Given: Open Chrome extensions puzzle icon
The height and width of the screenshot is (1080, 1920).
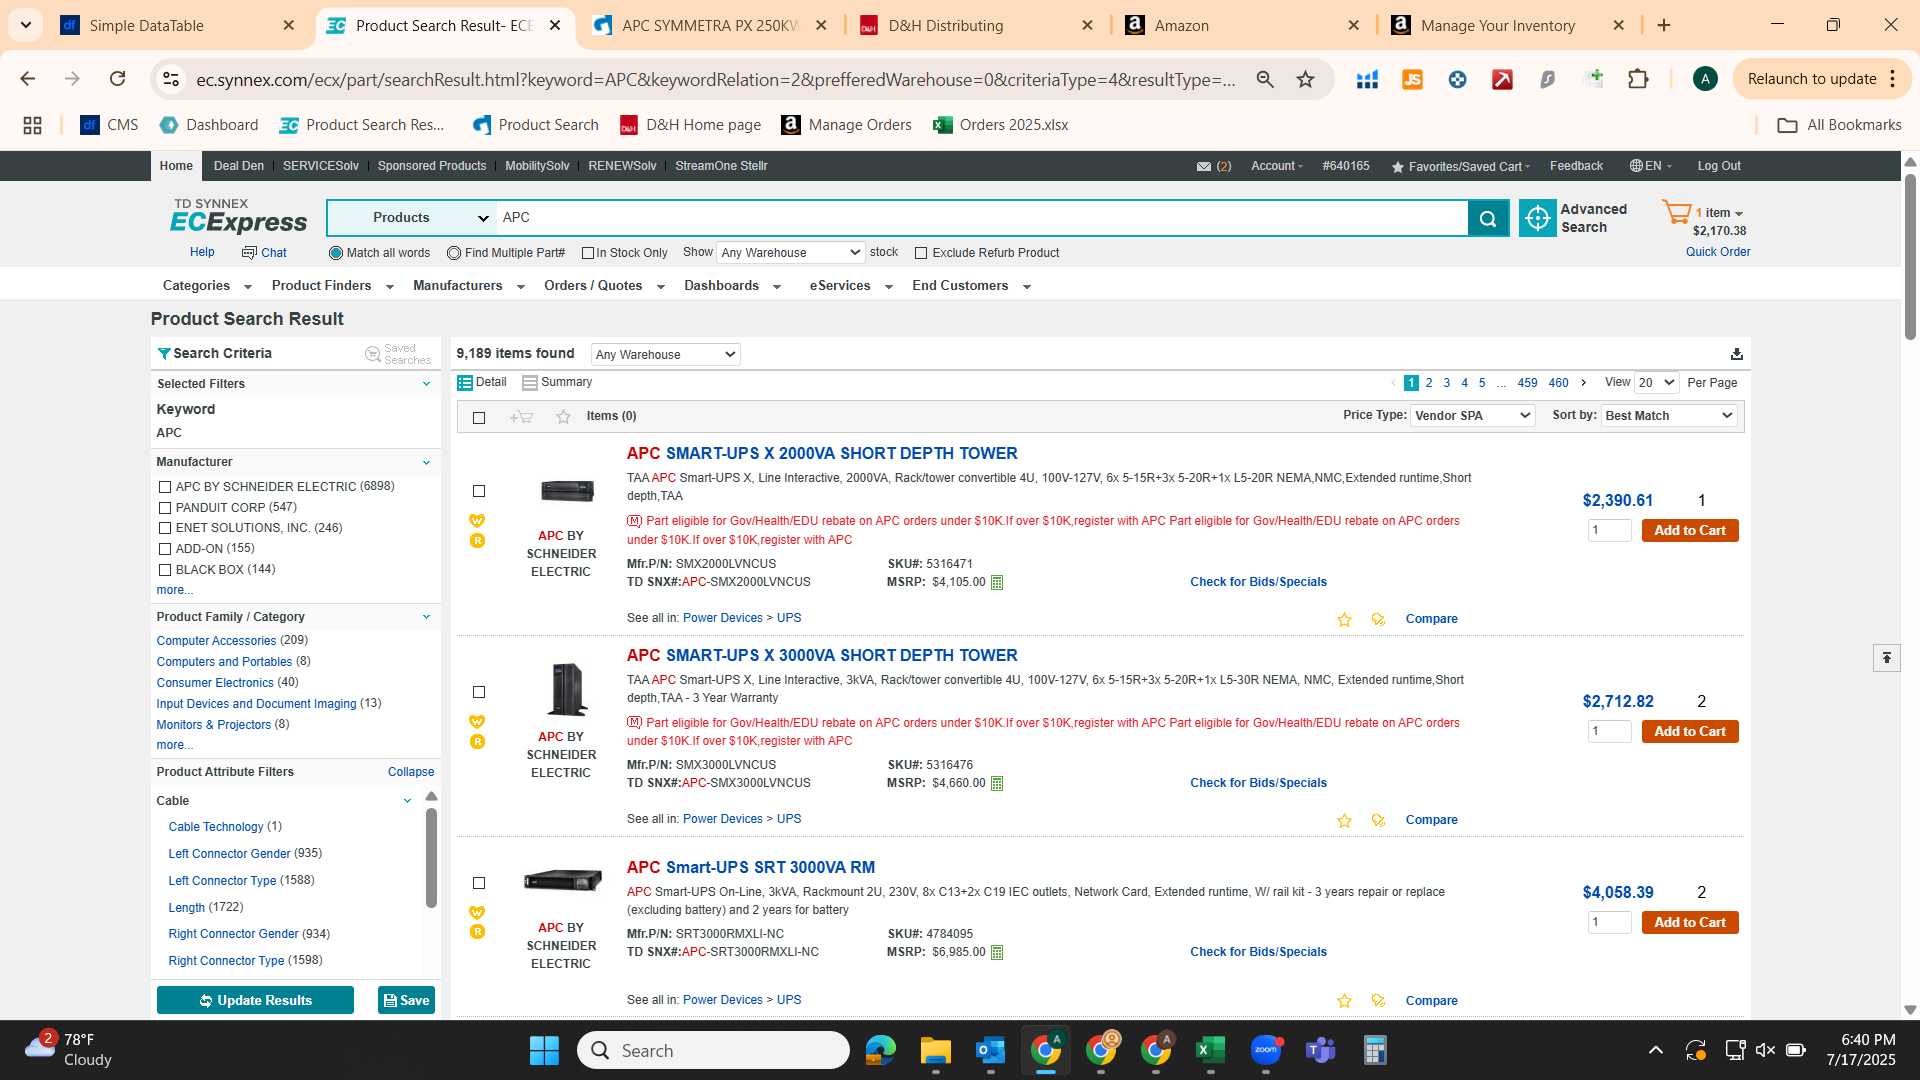Looking at the screenshot, I should (x=1638, y=79).
